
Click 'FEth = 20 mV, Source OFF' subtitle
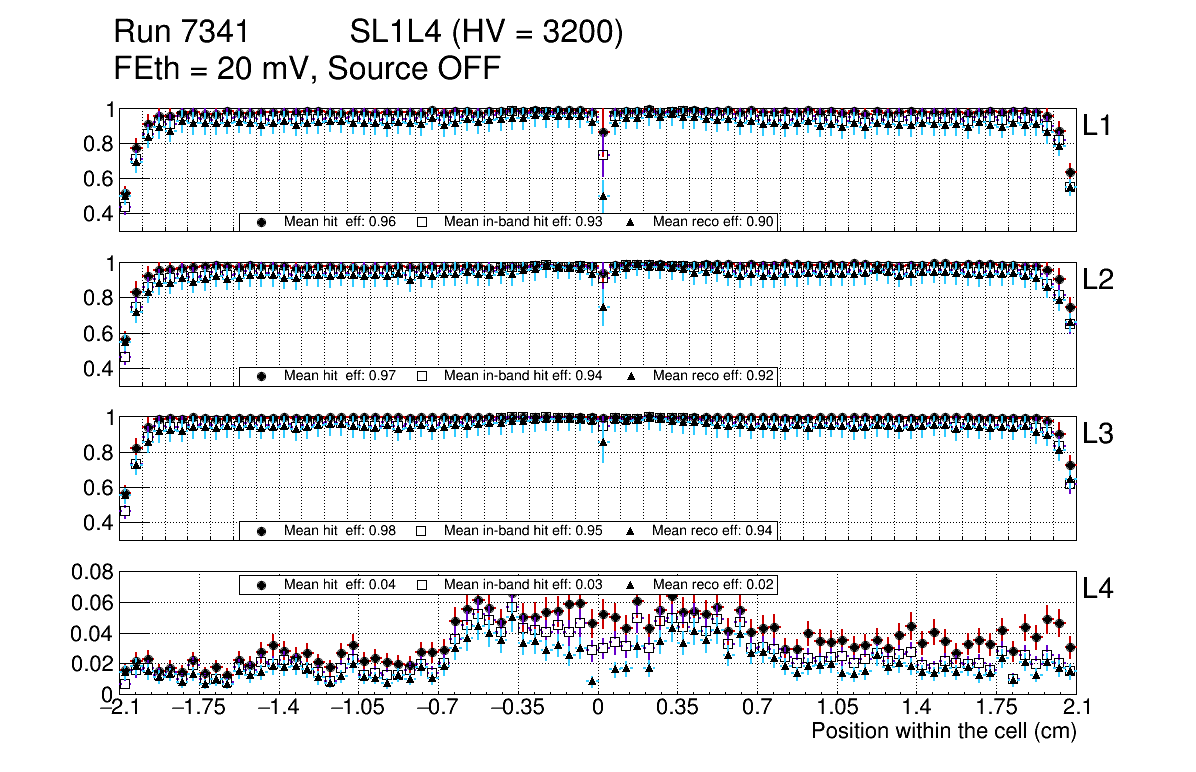(x=307, y=69)
